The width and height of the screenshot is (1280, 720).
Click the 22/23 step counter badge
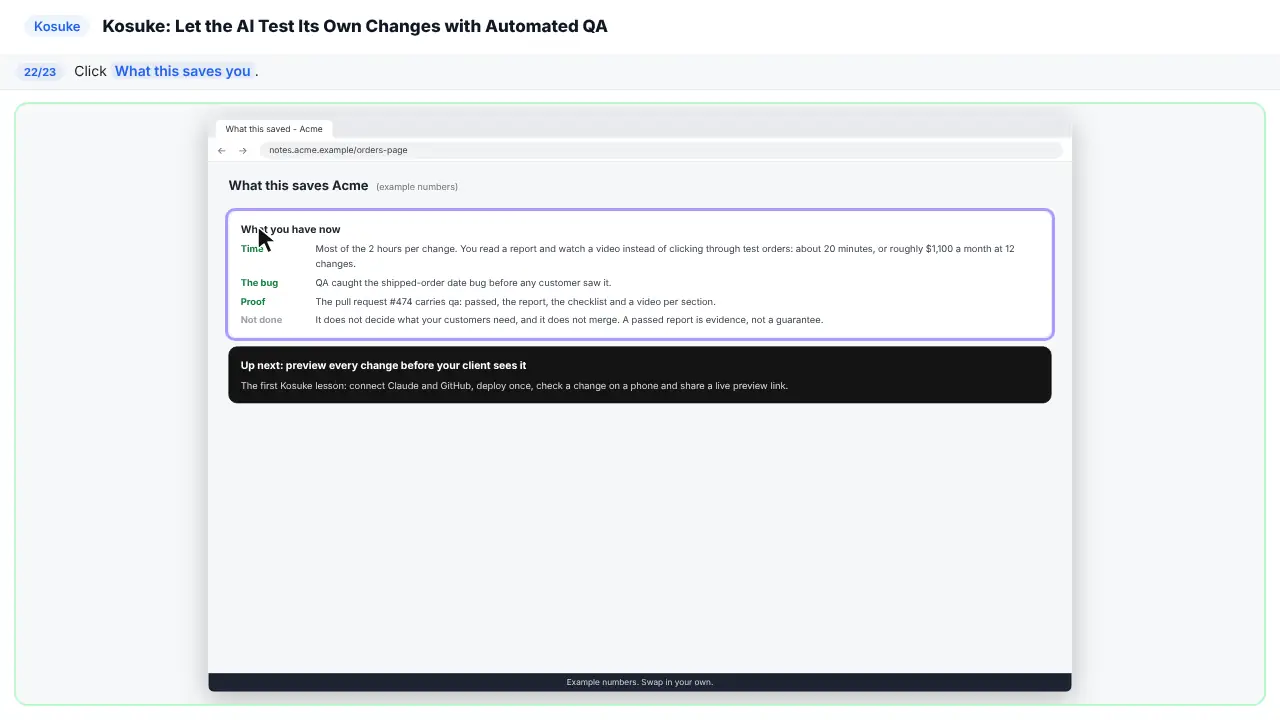coord(40,72)
